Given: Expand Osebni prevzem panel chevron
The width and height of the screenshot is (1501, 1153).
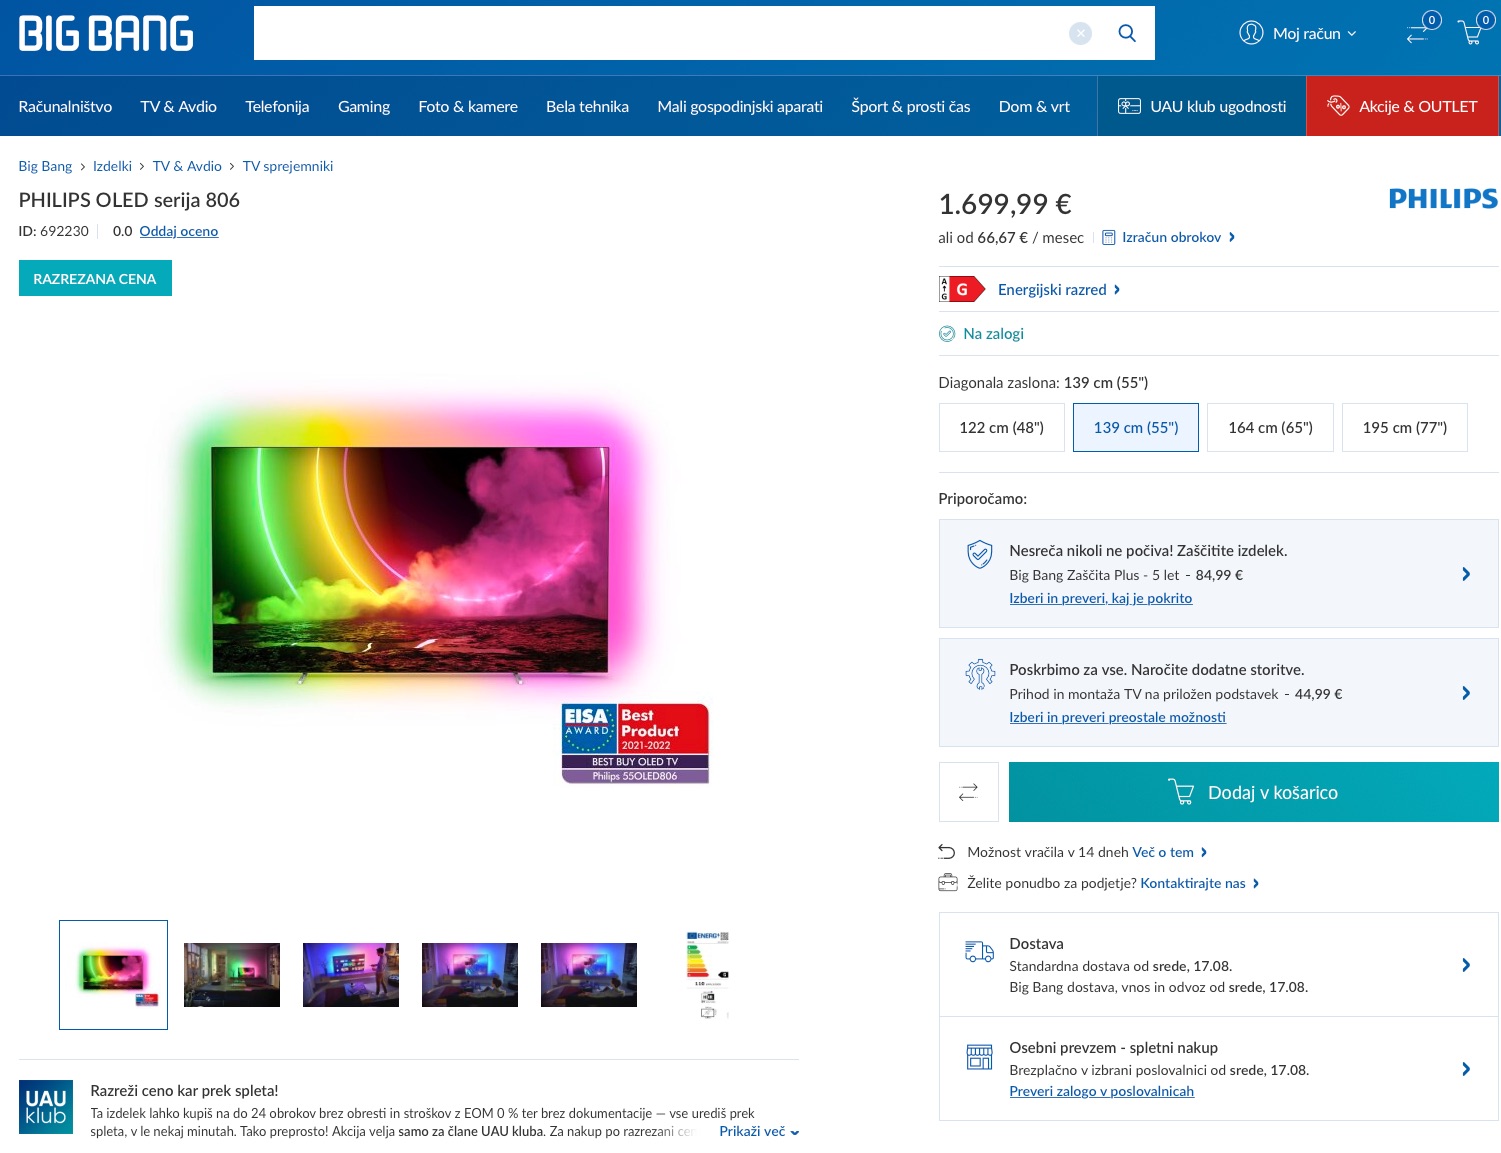Looking at the screenshot, I should (x=1466, y=1069).
